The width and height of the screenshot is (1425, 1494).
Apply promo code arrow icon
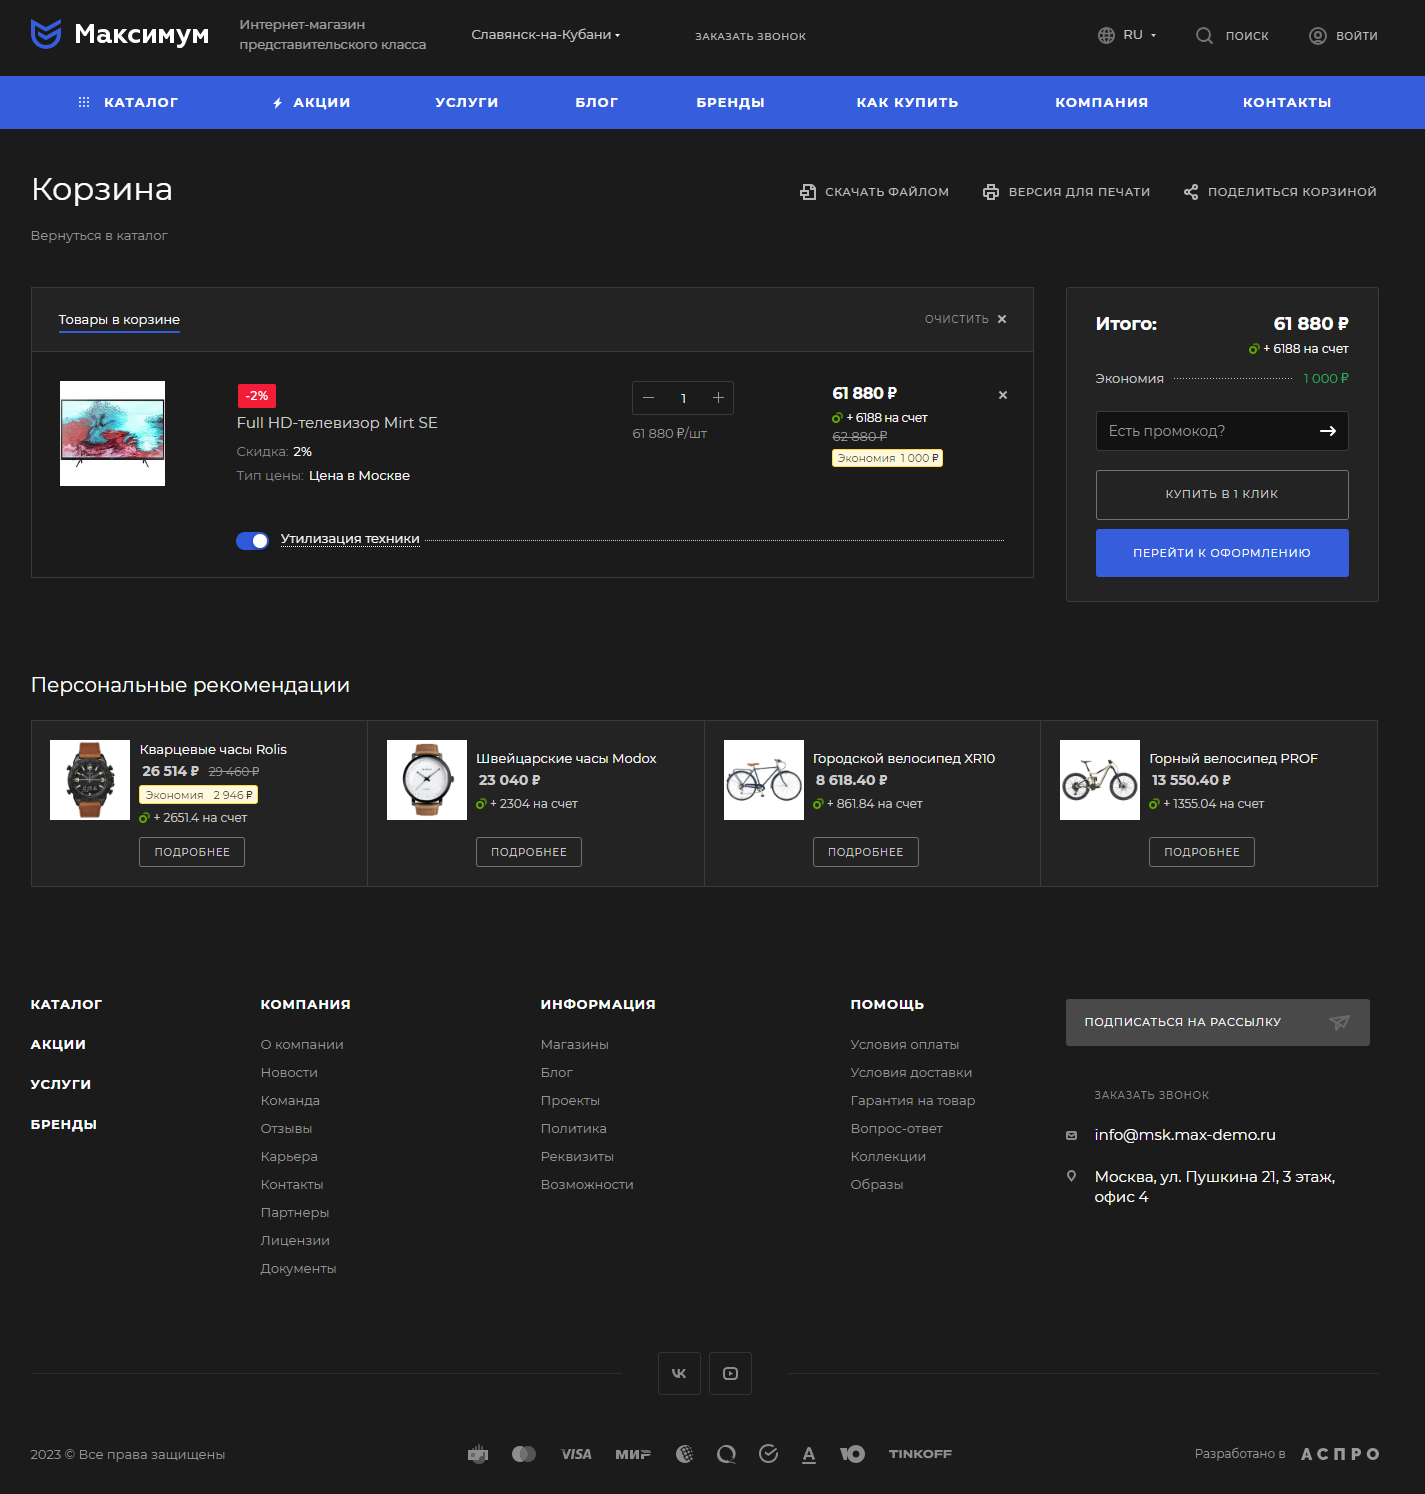coord(1327,431)
